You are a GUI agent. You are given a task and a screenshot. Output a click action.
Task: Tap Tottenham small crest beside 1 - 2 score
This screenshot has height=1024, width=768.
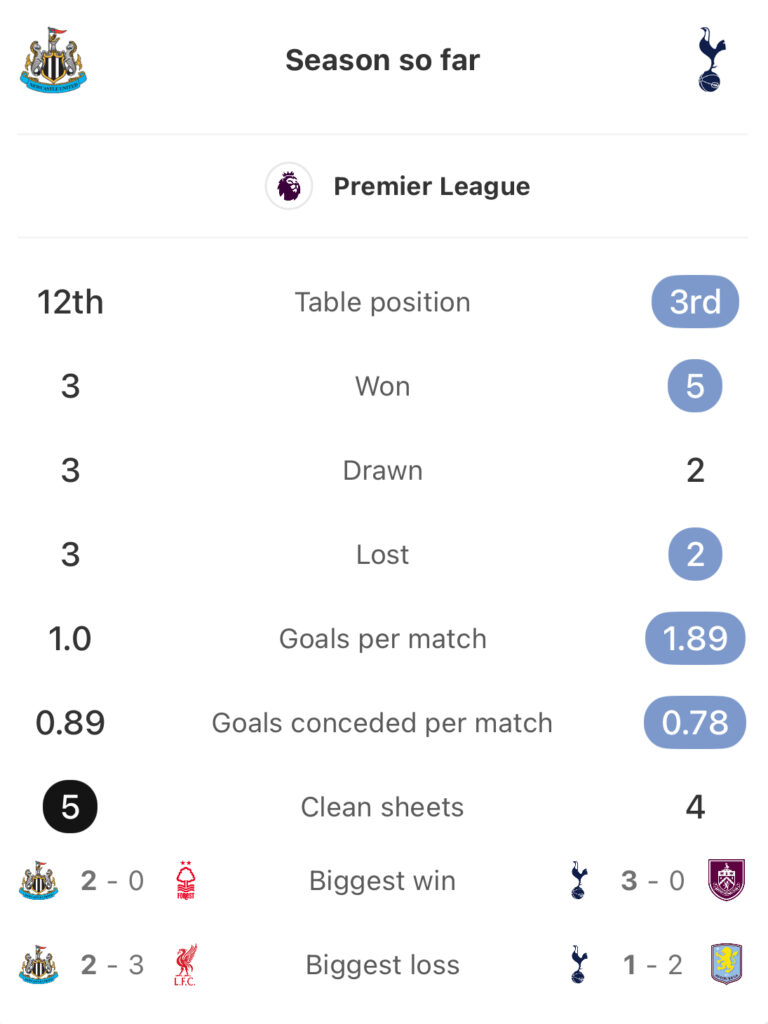click(x=578, y=964)
